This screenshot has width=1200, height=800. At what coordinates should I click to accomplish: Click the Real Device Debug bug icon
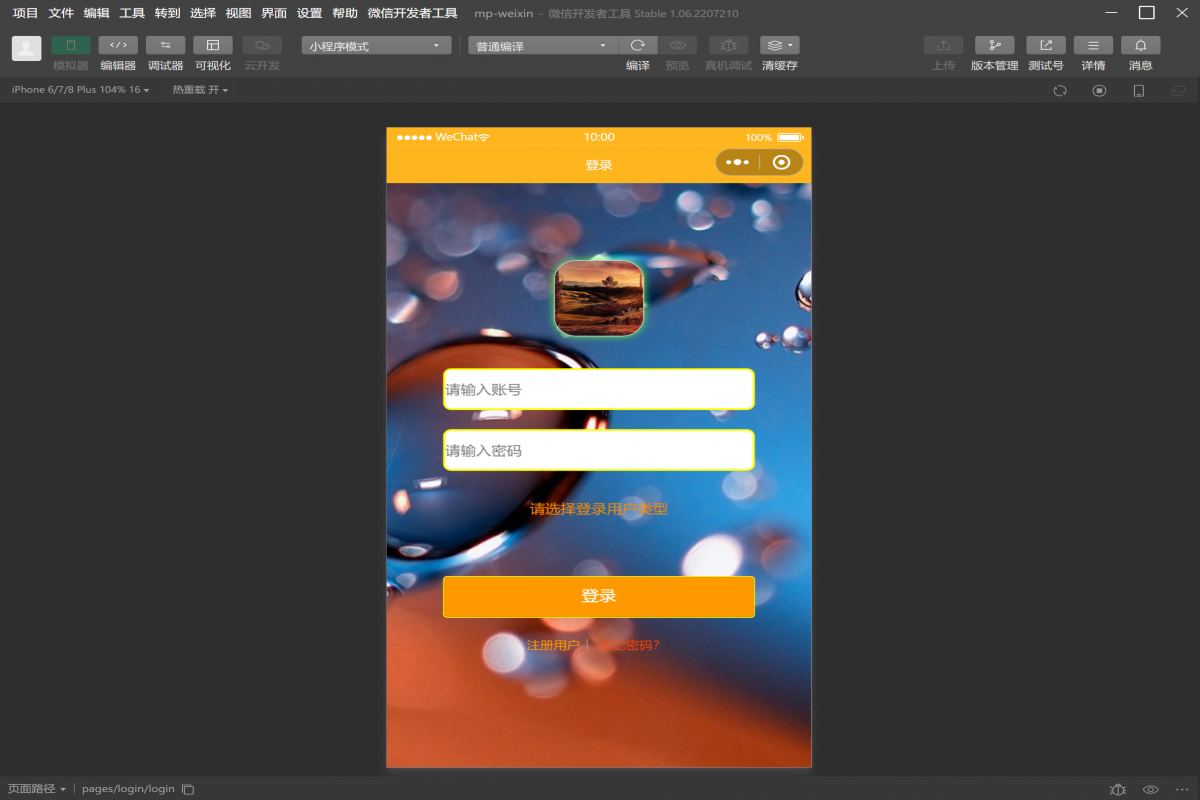[x=728, y=46]
